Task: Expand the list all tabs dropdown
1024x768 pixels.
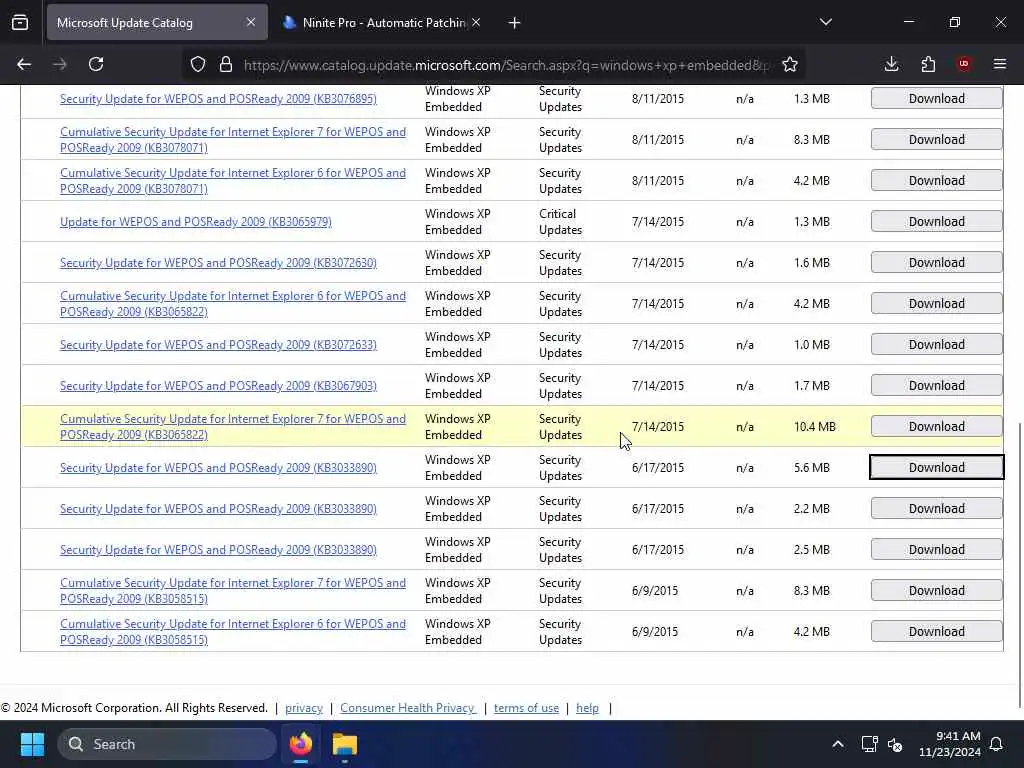Action: pyautogui.click(x=826, y=22)
